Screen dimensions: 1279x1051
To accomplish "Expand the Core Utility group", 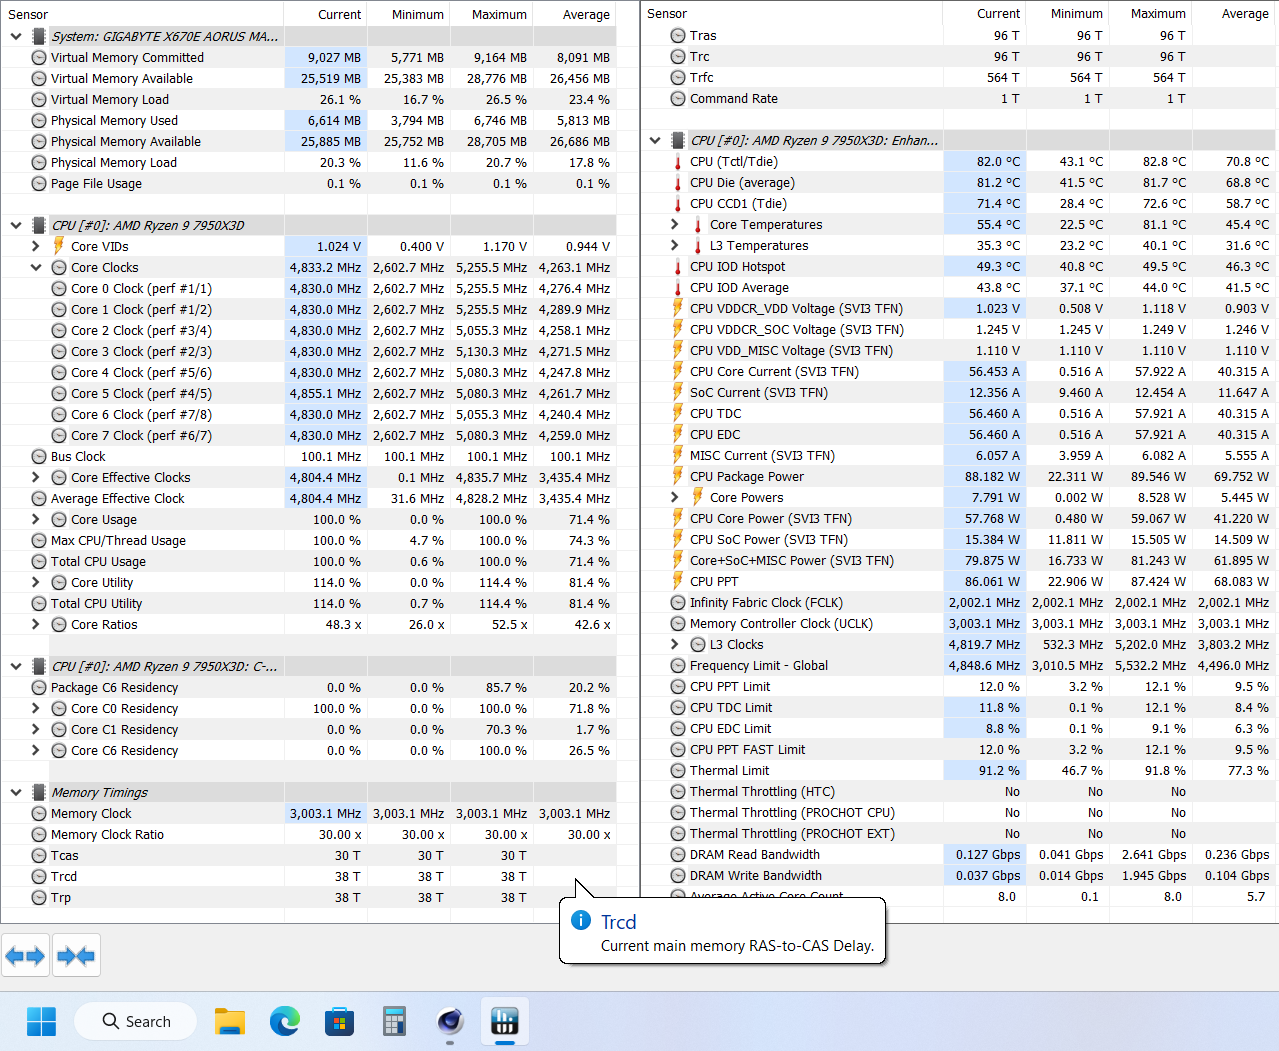I will pyautogui.click(x=36, y=582).
